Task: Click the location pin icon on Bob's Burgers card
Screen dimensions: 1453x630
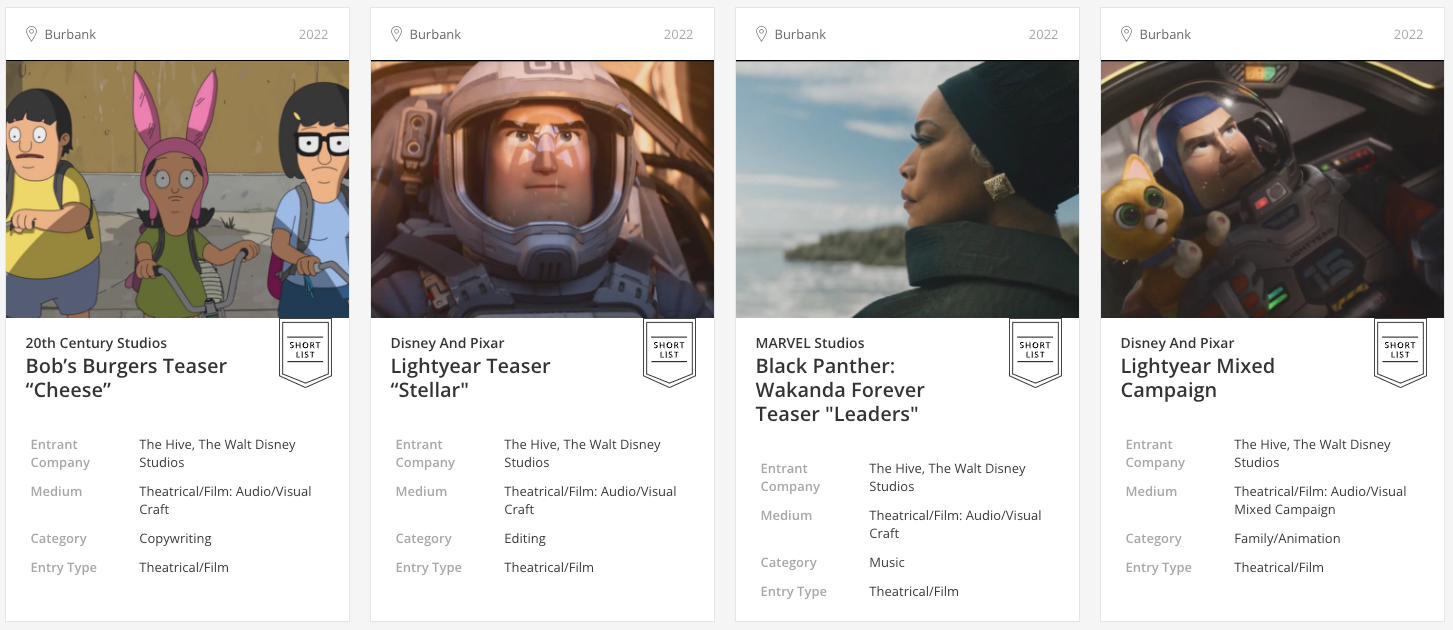Action: [31, 34]
